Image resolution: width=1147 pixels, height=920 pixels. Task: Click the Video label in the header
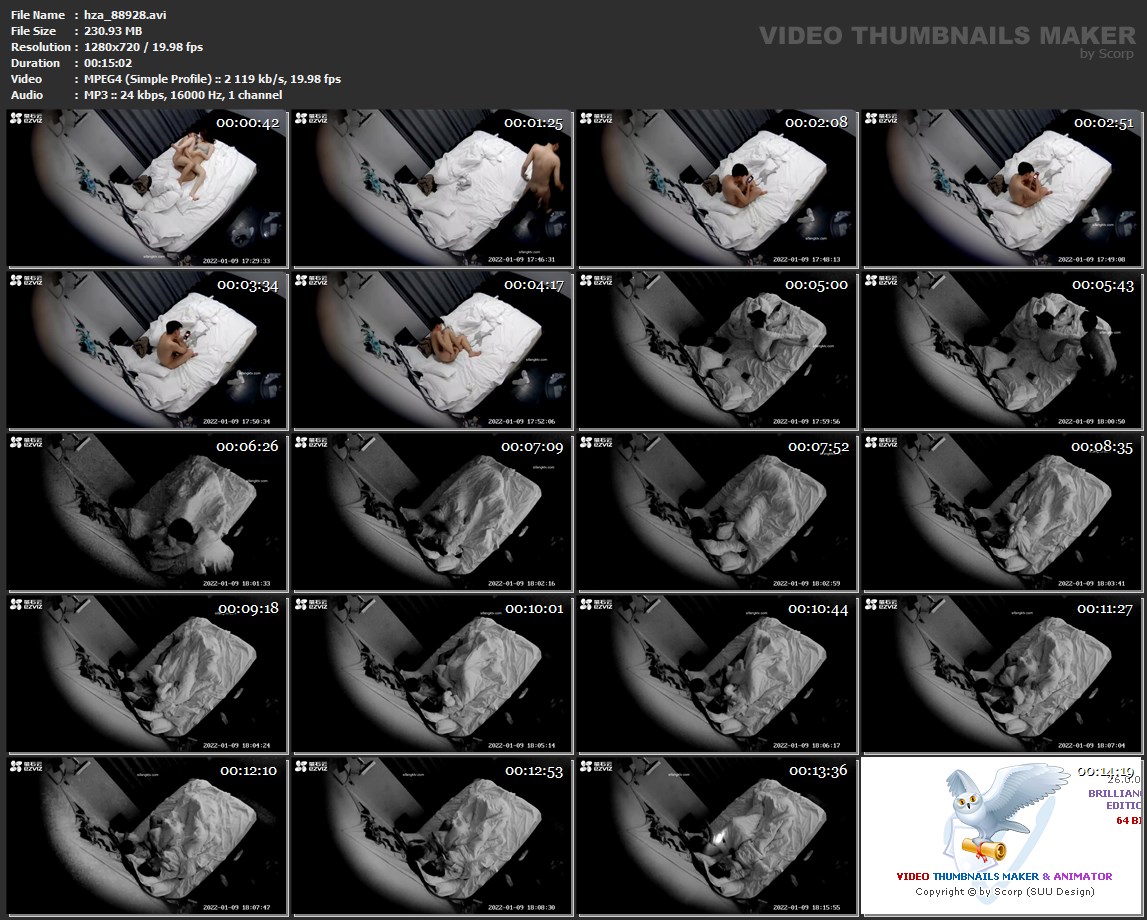(x=27, y=79)
